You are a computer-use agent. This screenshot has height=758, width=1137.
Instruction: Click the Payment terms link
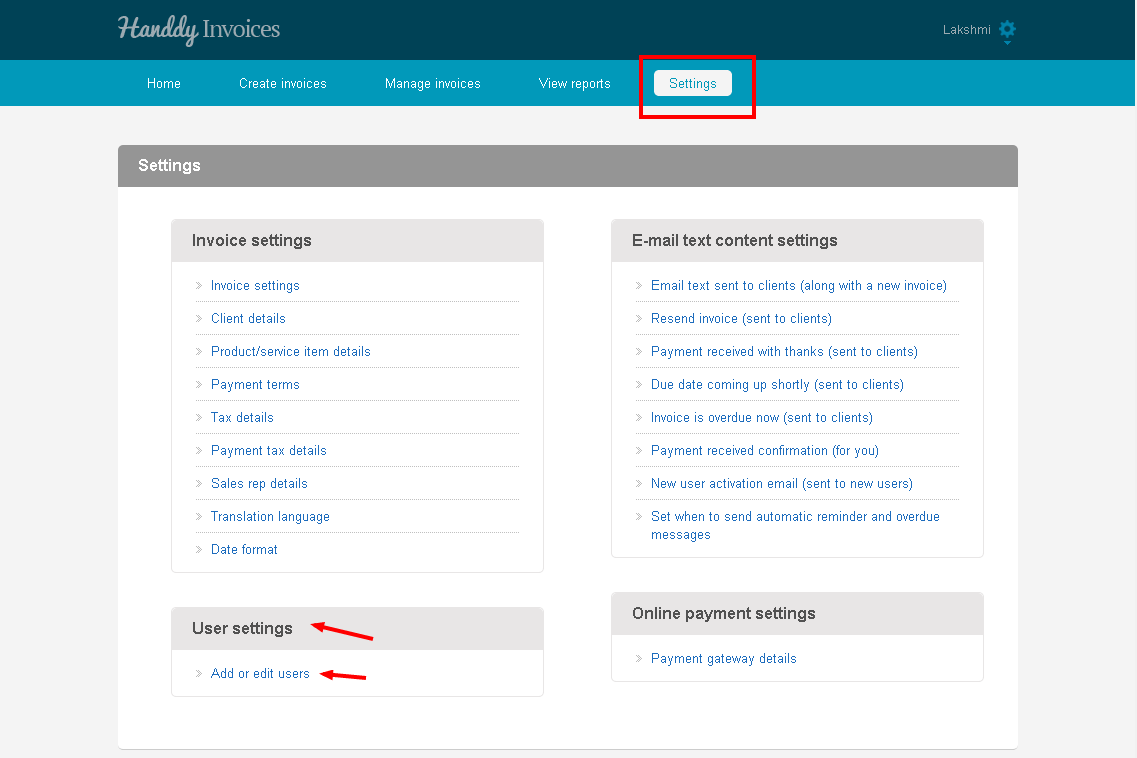click(x=255, y=384)
